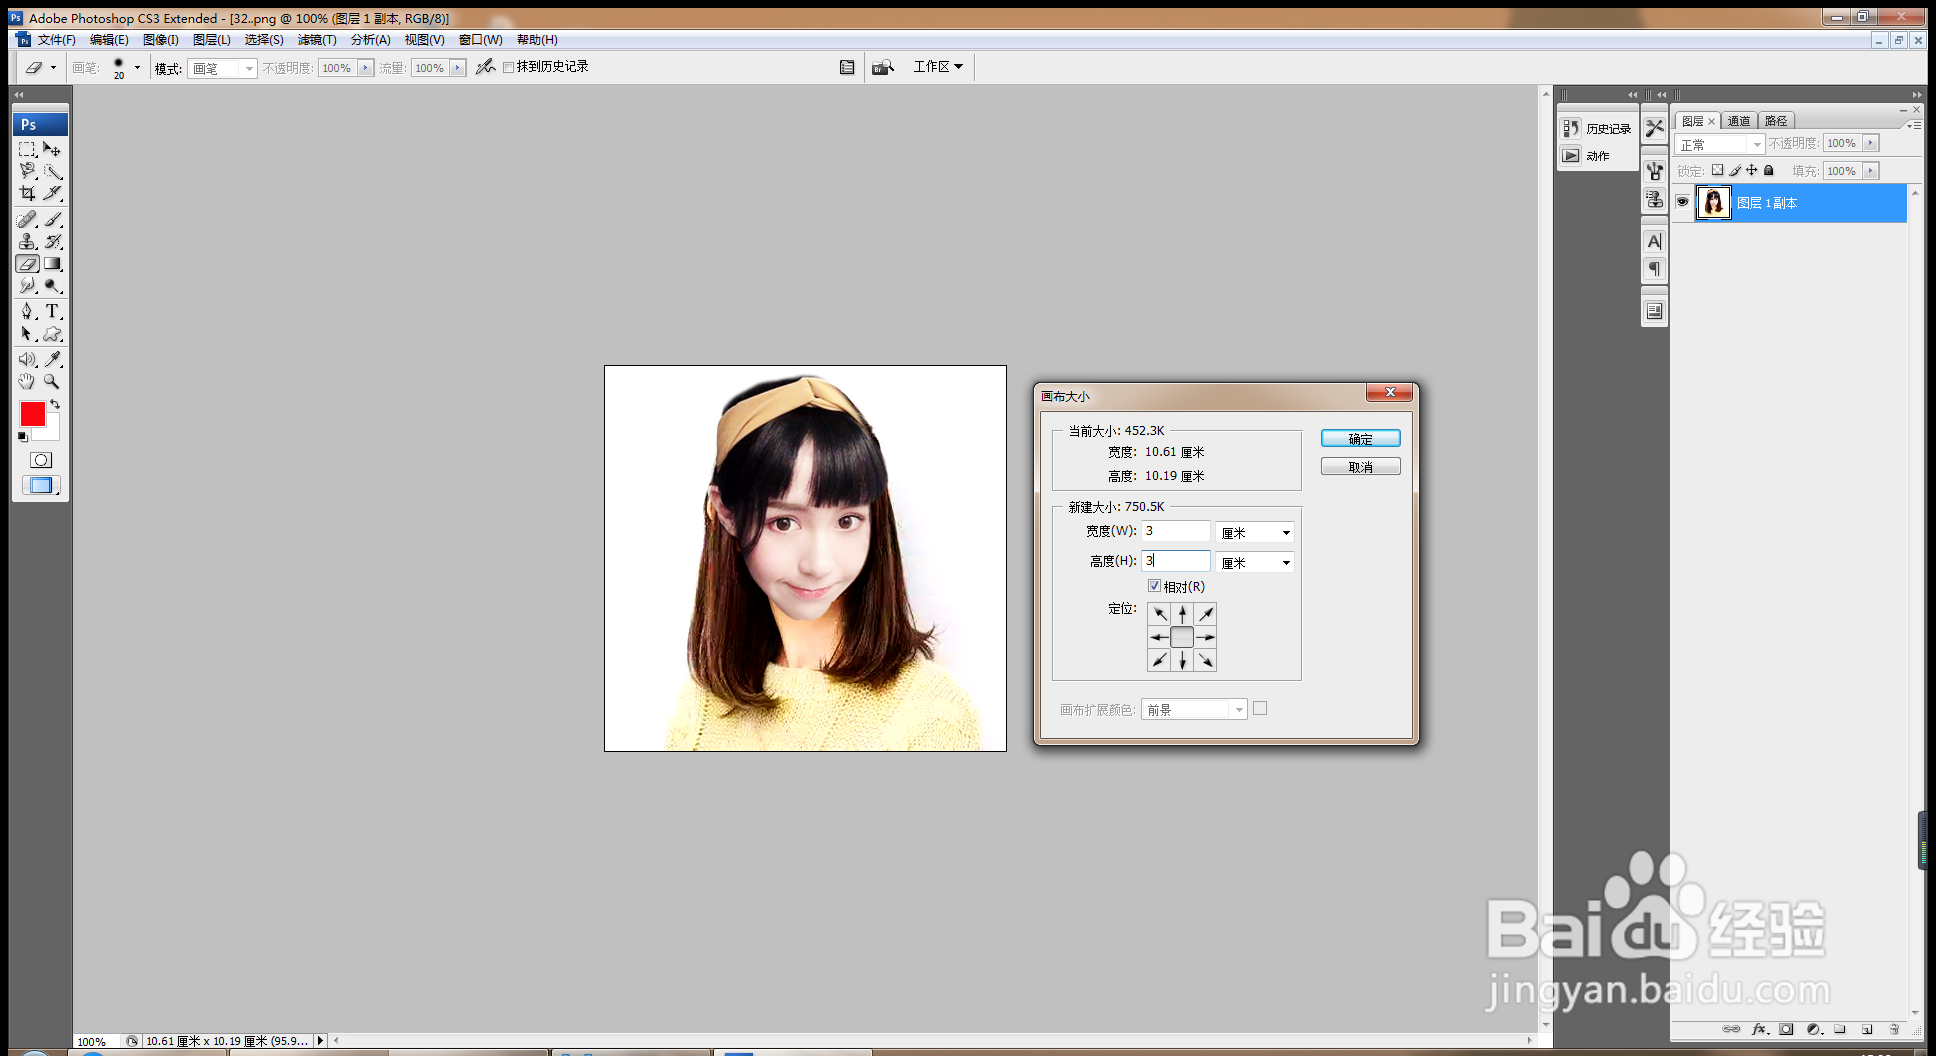1936x1056 pixels.
Task: Open the Filter menu
Action: 317,40
